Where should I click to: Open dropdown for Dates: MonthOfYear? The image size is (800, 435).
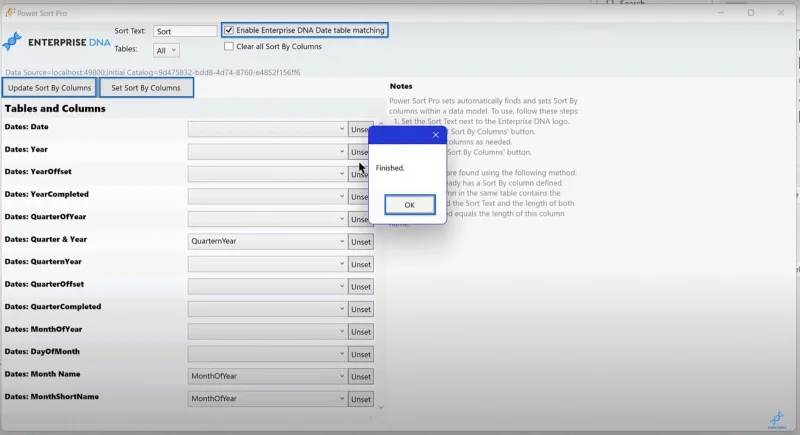point(267,331)
